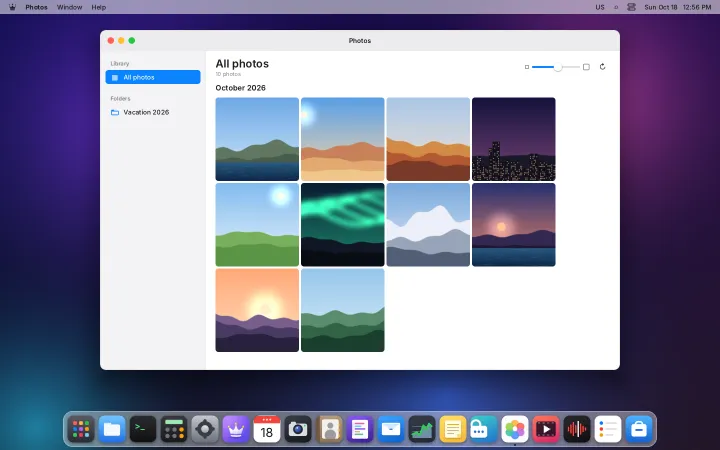Click the date and time in the menu bar
Image resolution: width=720 pixels, height=450 pixels.
tap(678, 7)
